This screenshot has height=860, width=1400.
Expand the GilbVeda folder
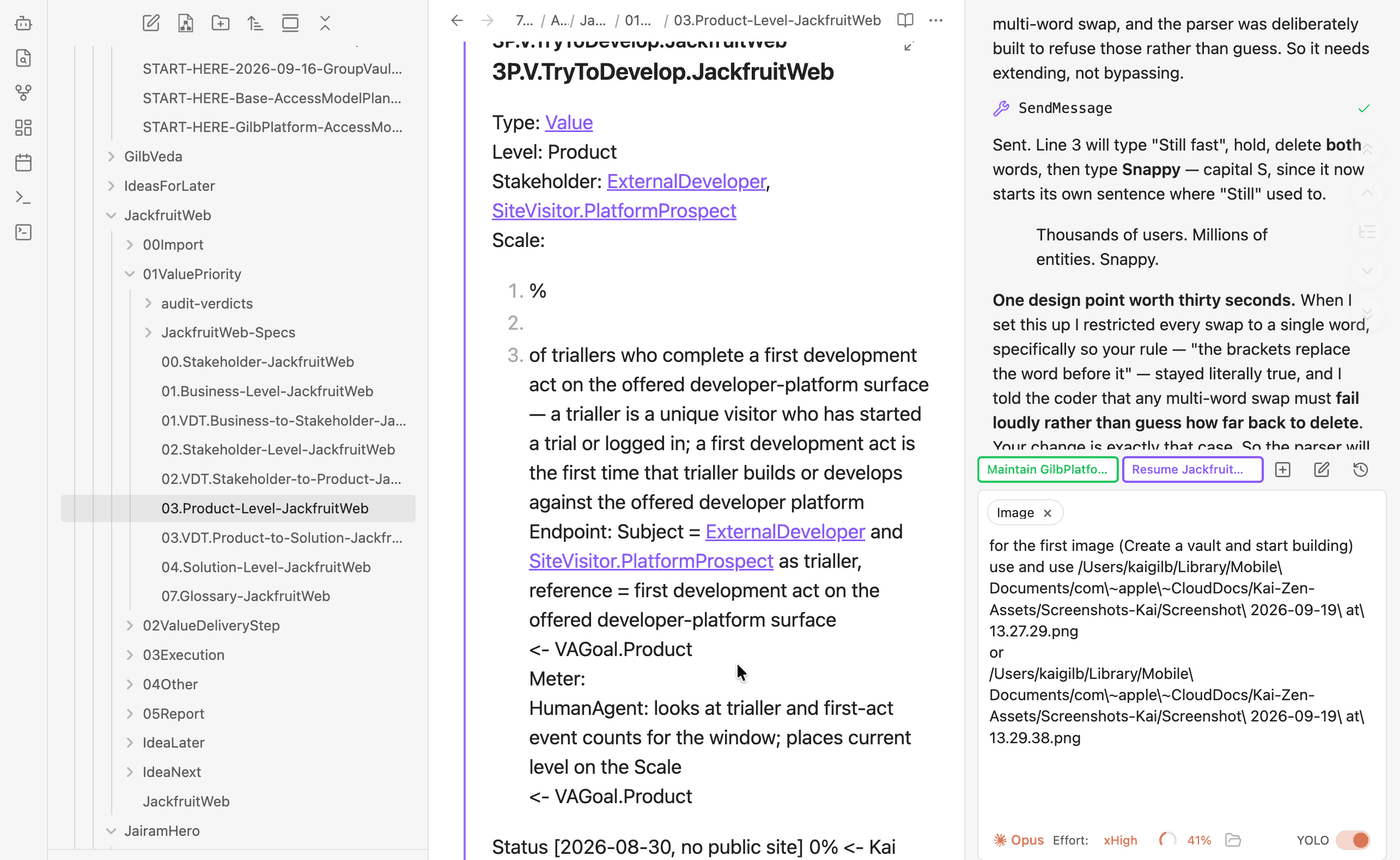[111, 157]
